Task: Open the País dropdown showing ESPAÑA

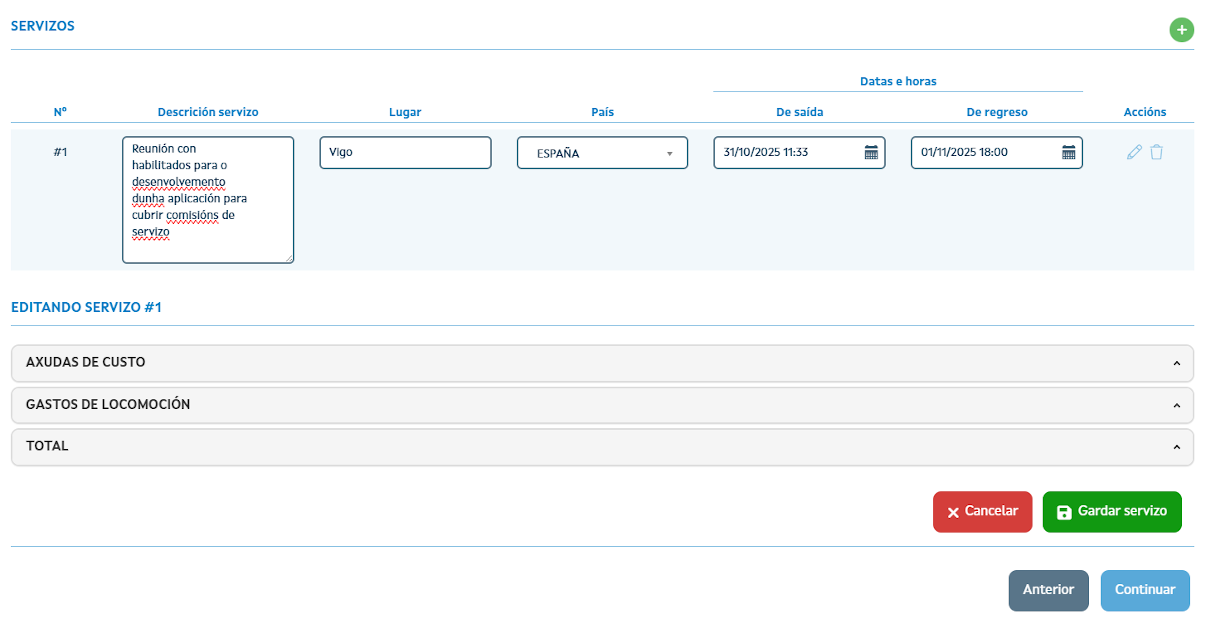Action: tap(602, 153)
